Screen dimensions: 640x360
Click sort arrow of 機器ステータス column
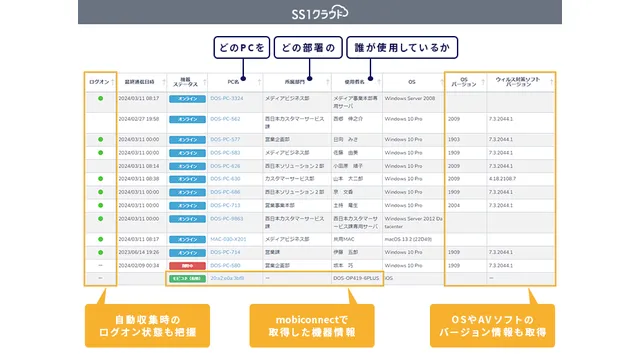click(x=204, y=82)
